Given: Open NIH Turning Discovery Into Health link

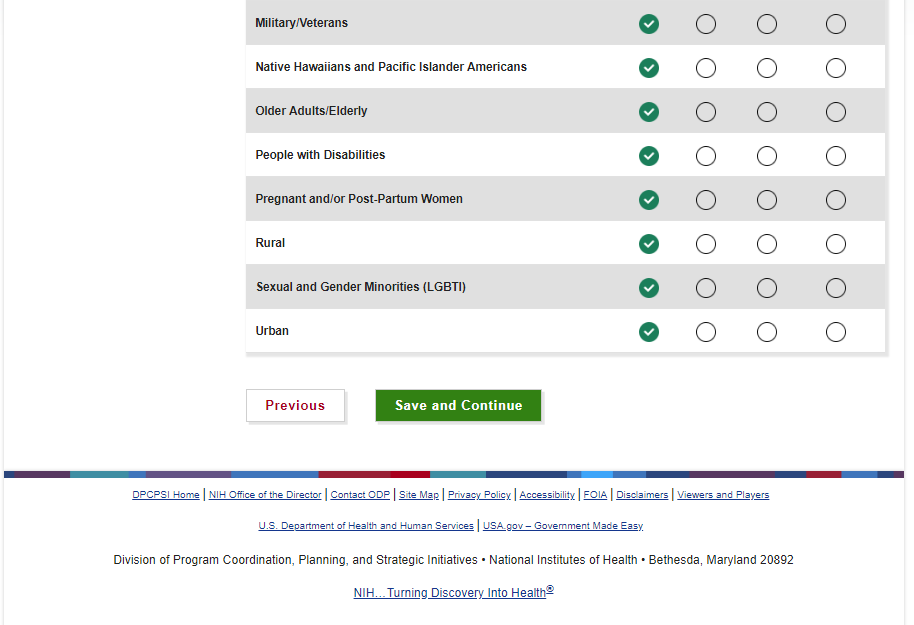Looking at the screenshot, I should coord(450,593).
